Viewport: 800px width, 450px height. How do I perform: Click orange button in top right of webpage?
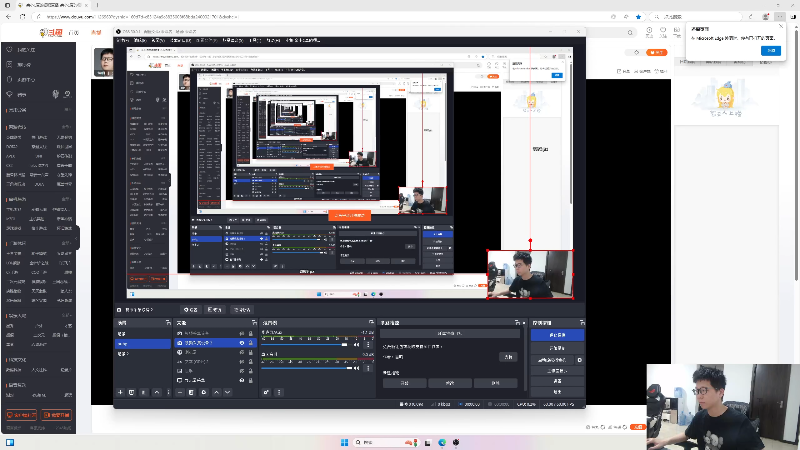657,53
